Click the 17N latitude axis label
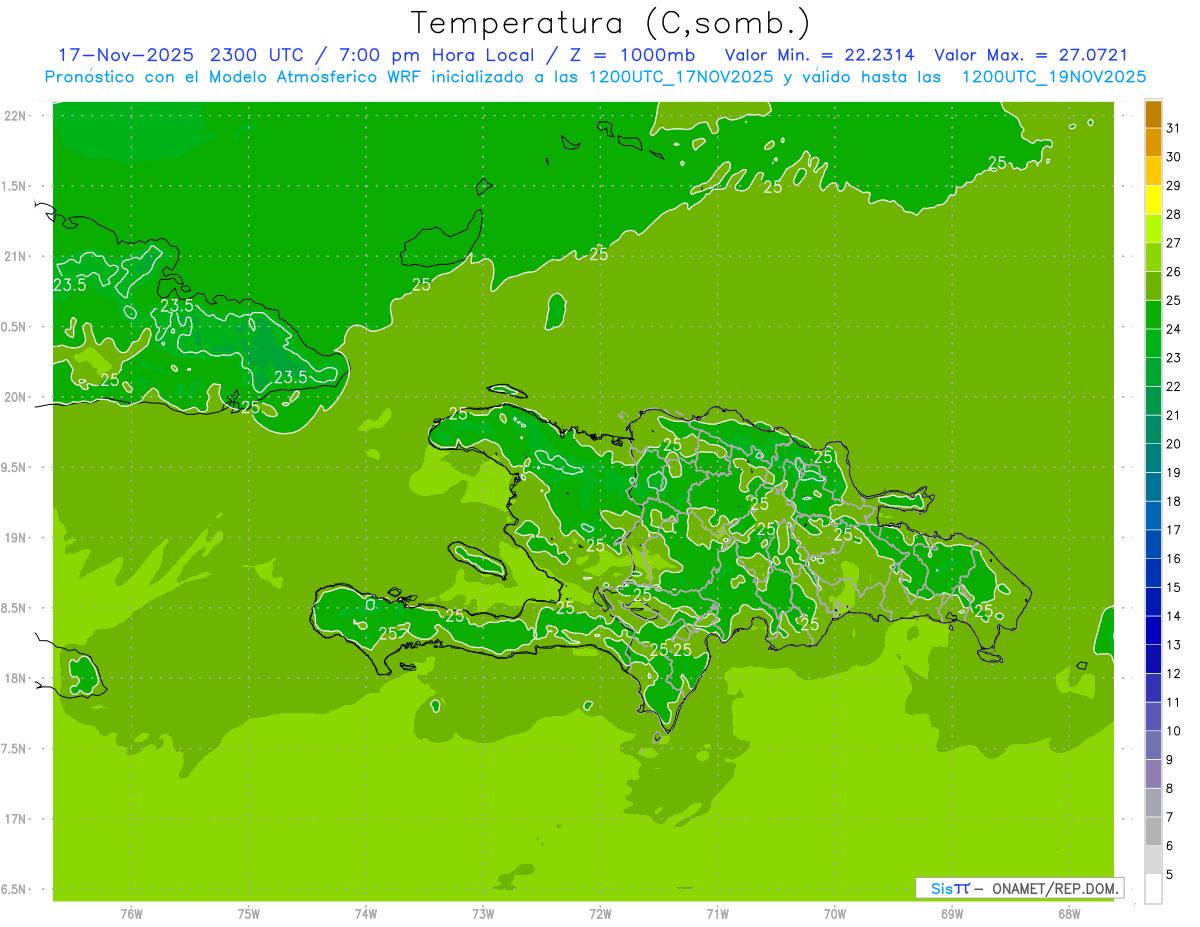Screen dimensions: 1200x927 pos(14,819)
